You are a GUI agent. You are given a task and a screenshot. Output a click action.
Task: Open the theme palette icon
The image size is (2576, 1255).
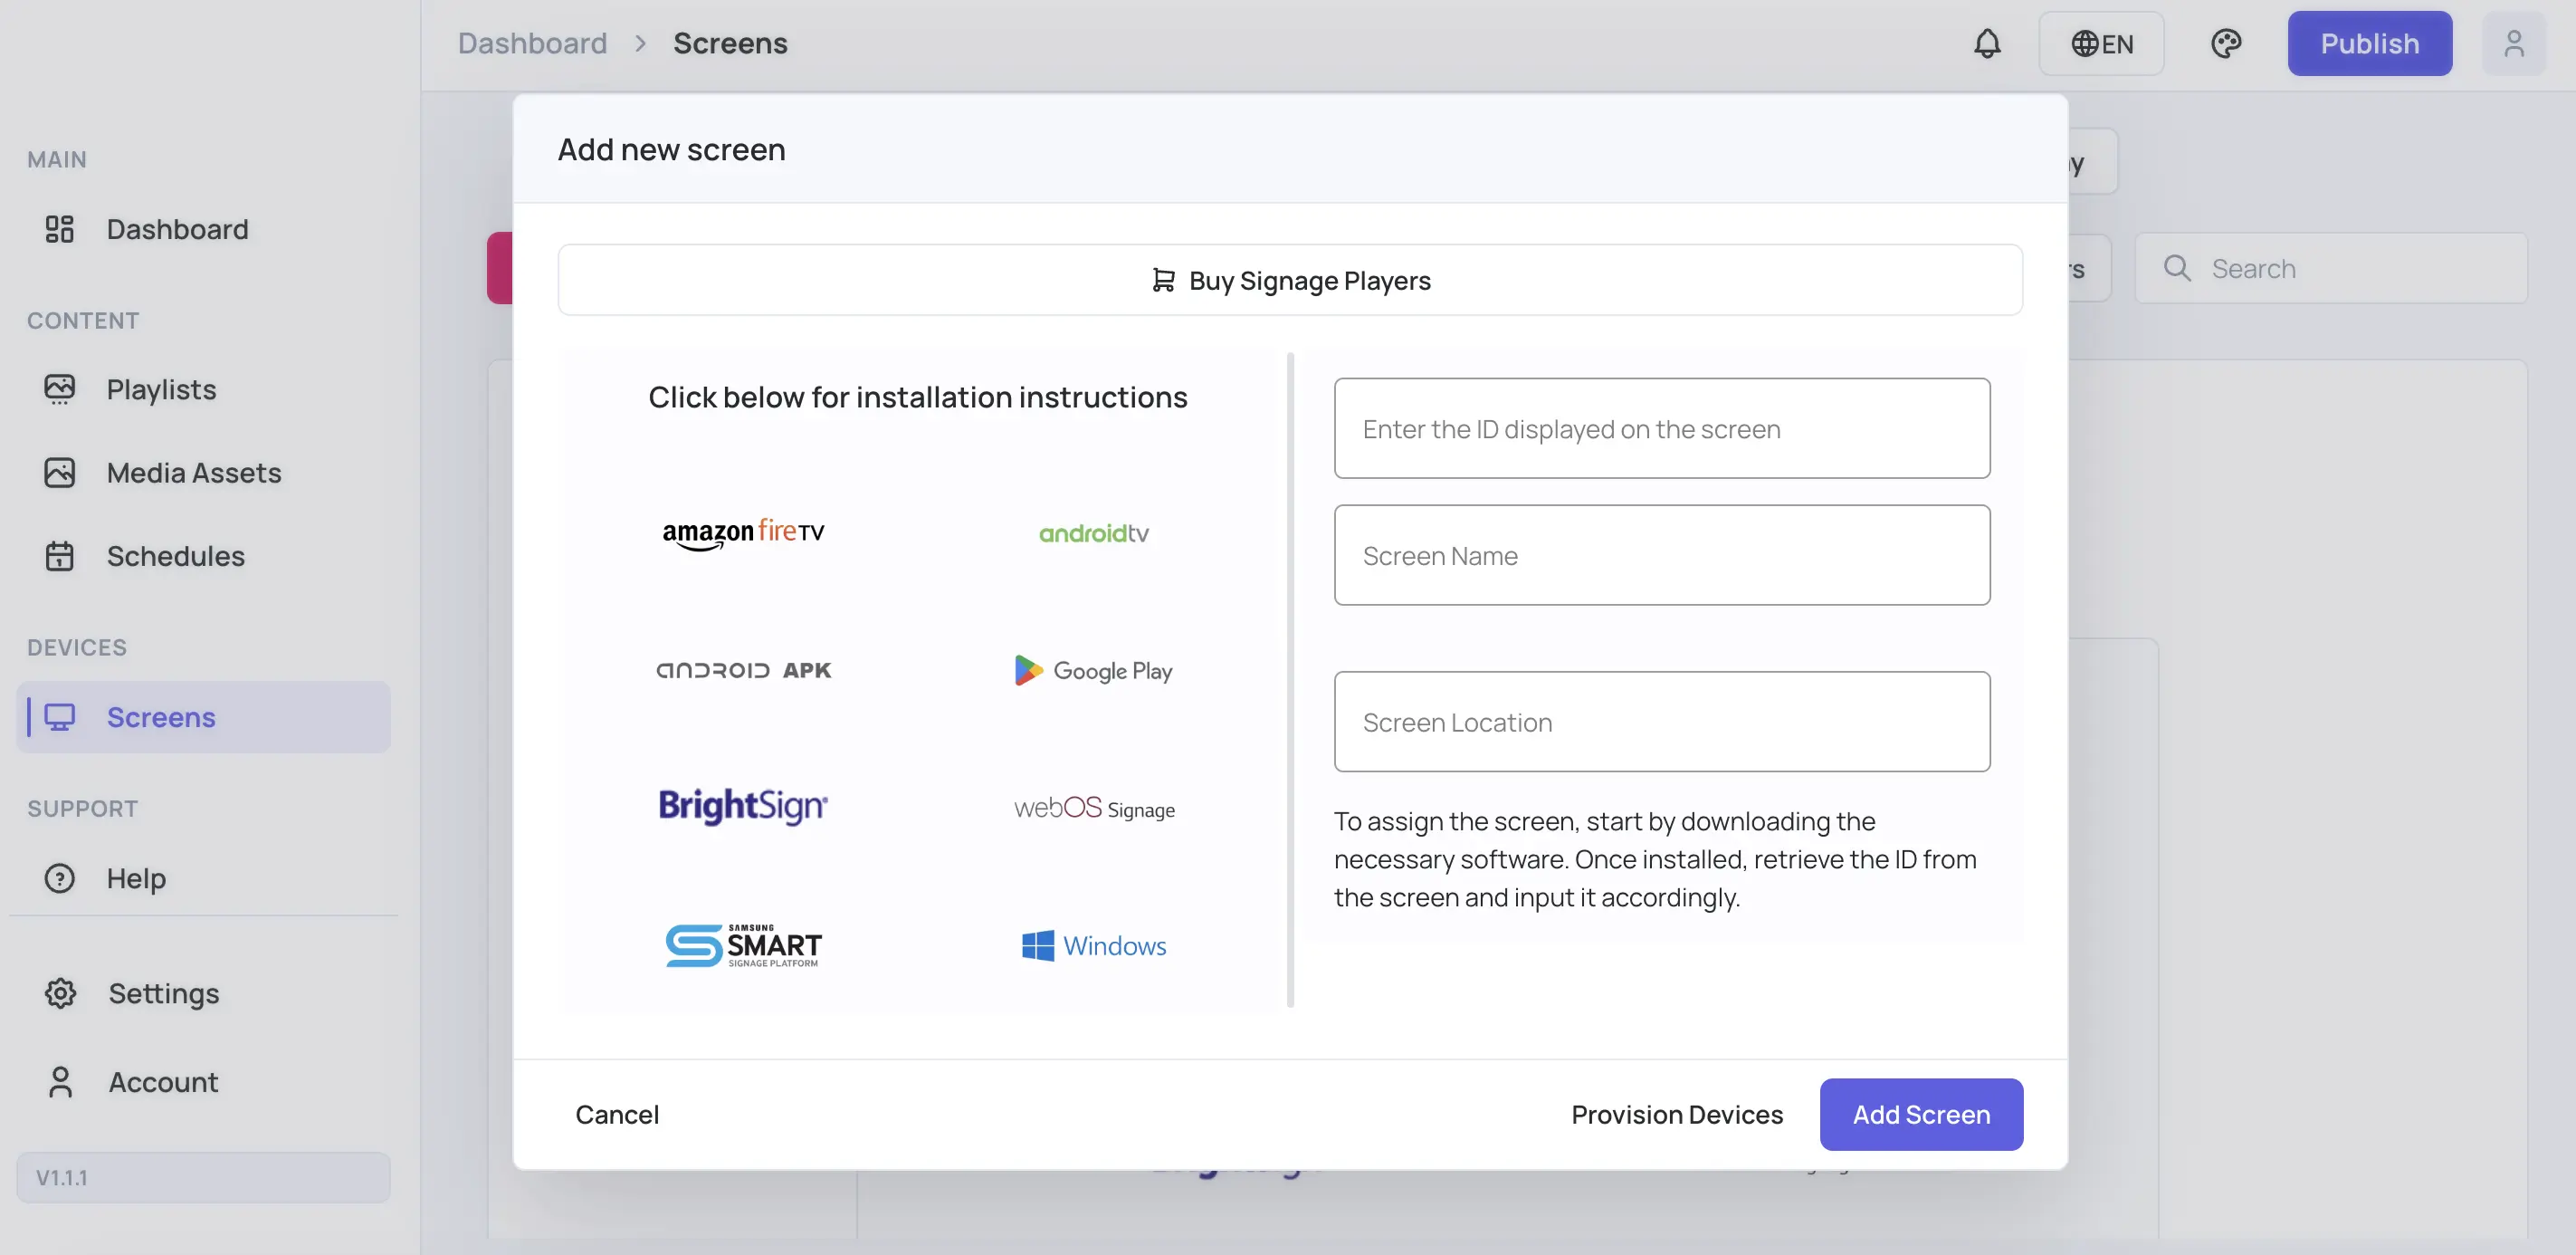click(2226, 44)
